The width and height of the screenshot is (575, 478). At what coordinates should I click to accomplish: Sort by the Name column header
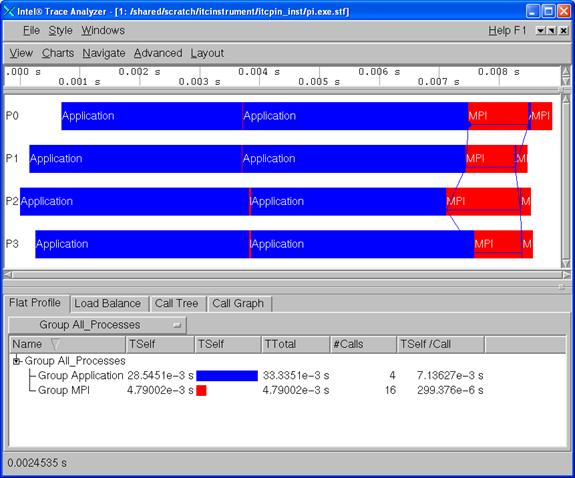67,344
